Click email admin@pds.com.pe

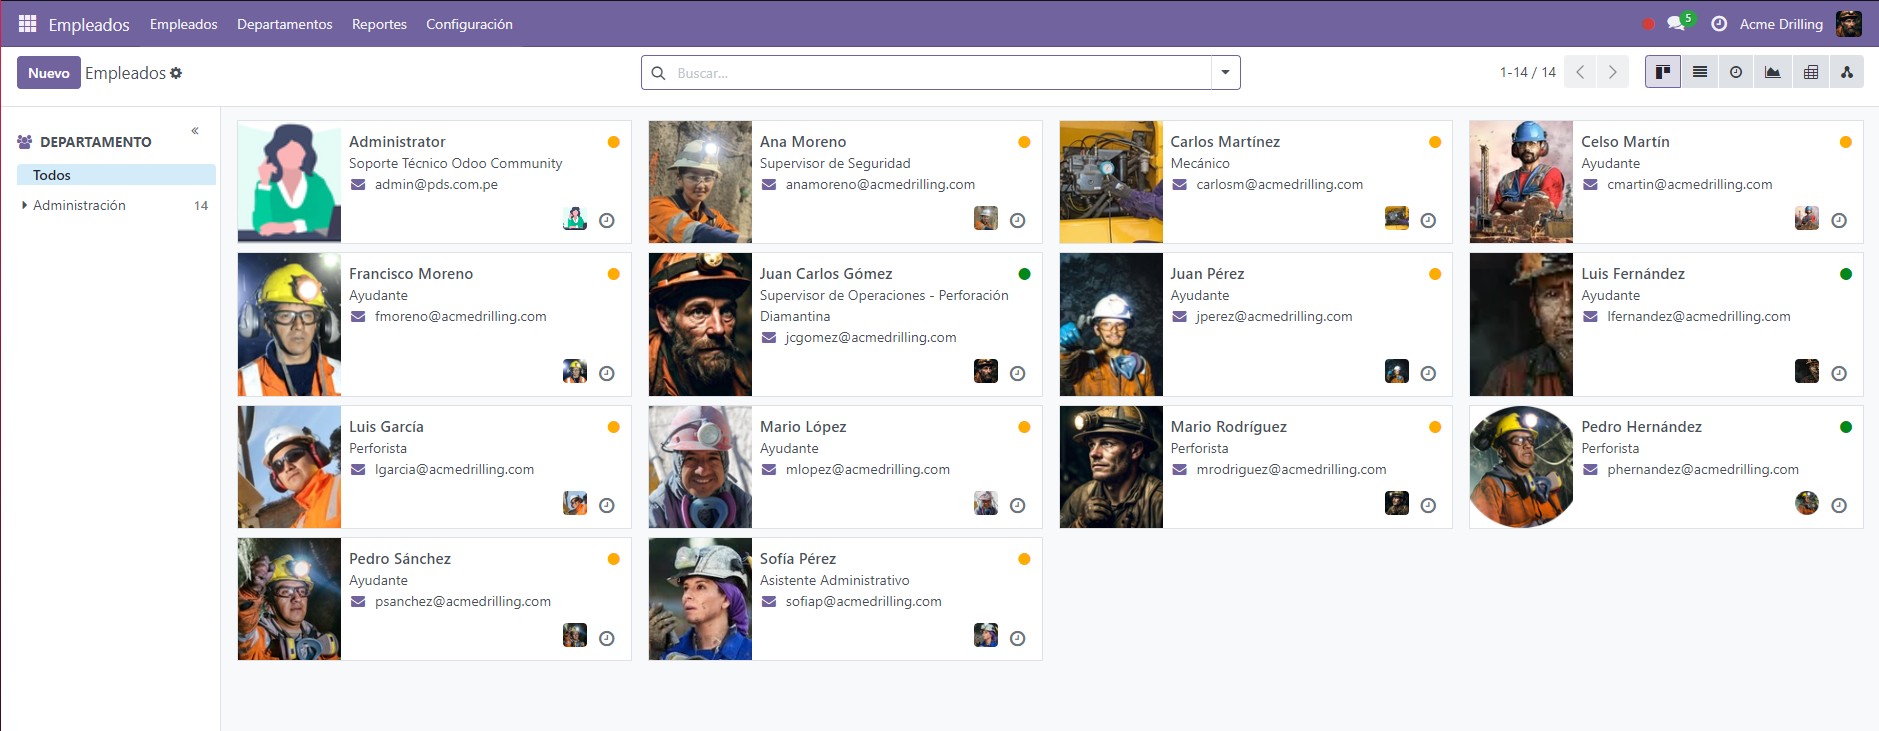[436, 184]
